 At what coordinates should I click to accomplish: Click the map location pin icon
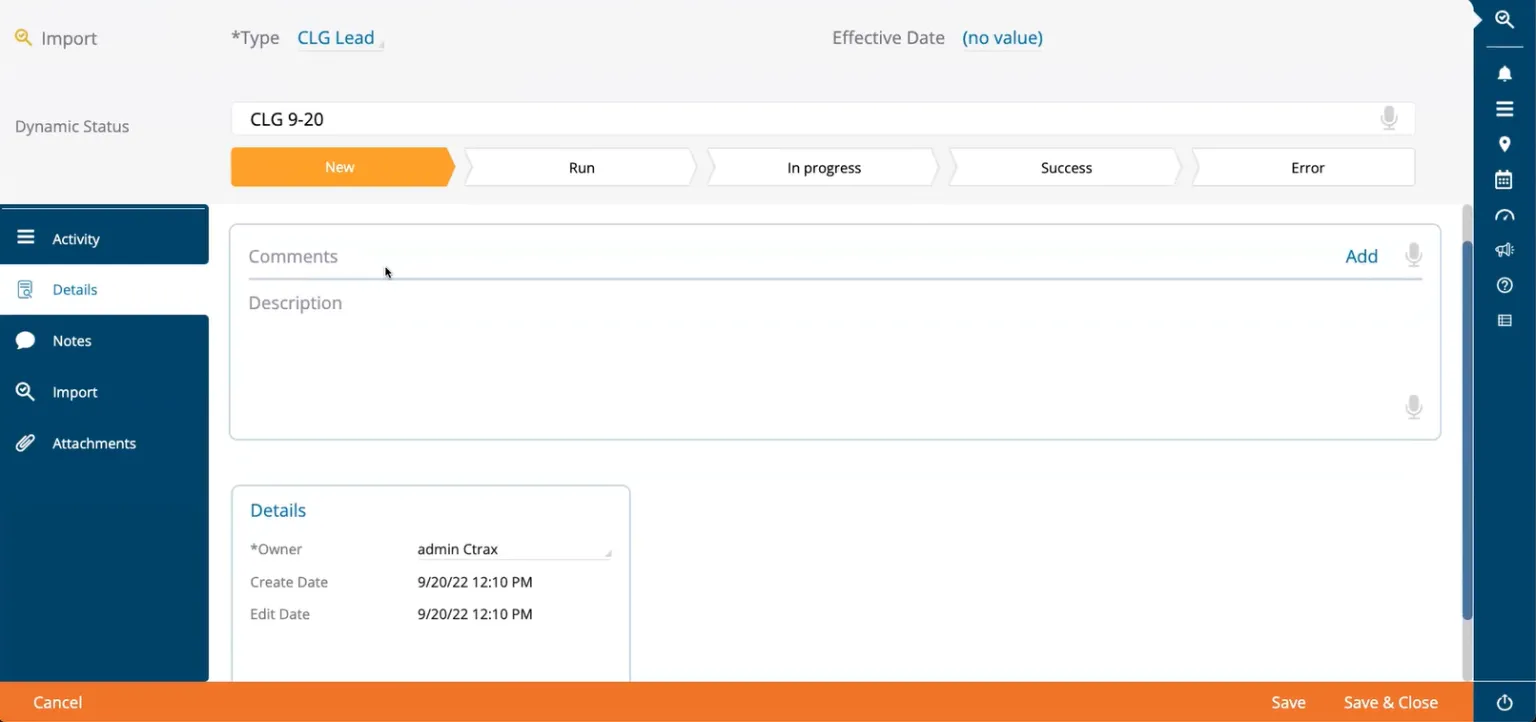(x=1504, y=145)
